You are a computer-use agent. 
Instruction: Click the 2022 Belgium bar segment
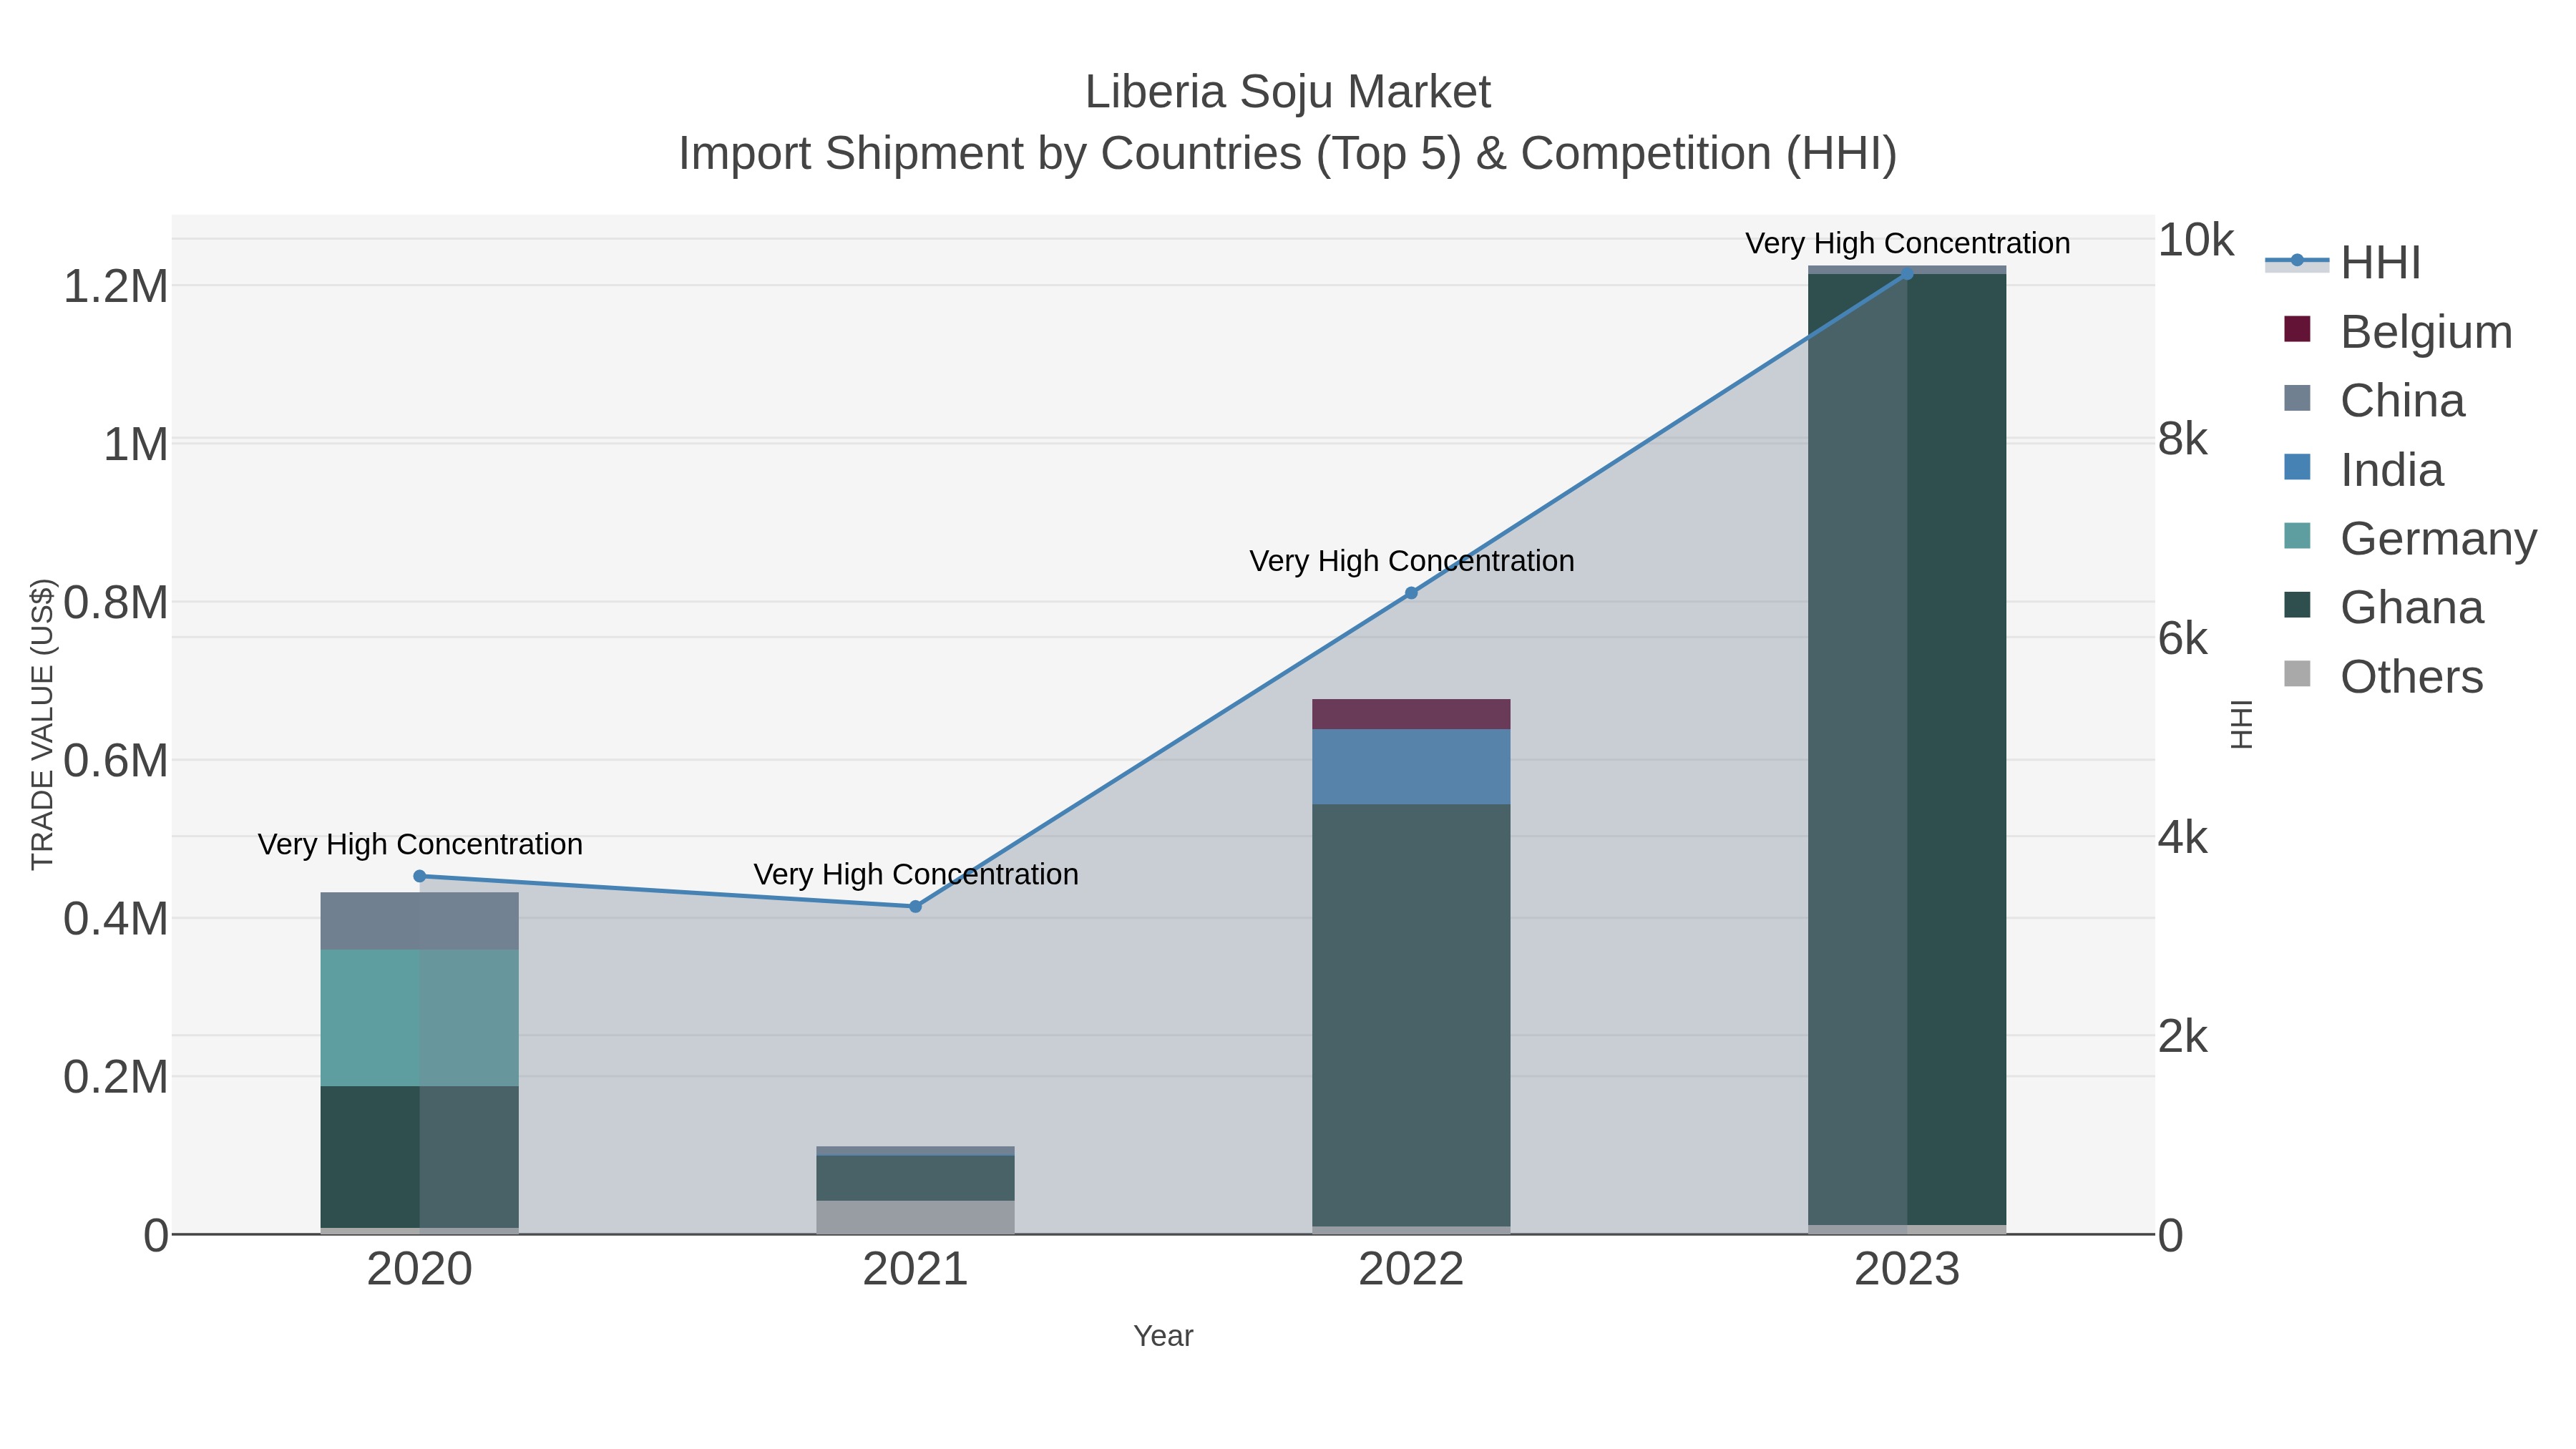point(1411,714)
